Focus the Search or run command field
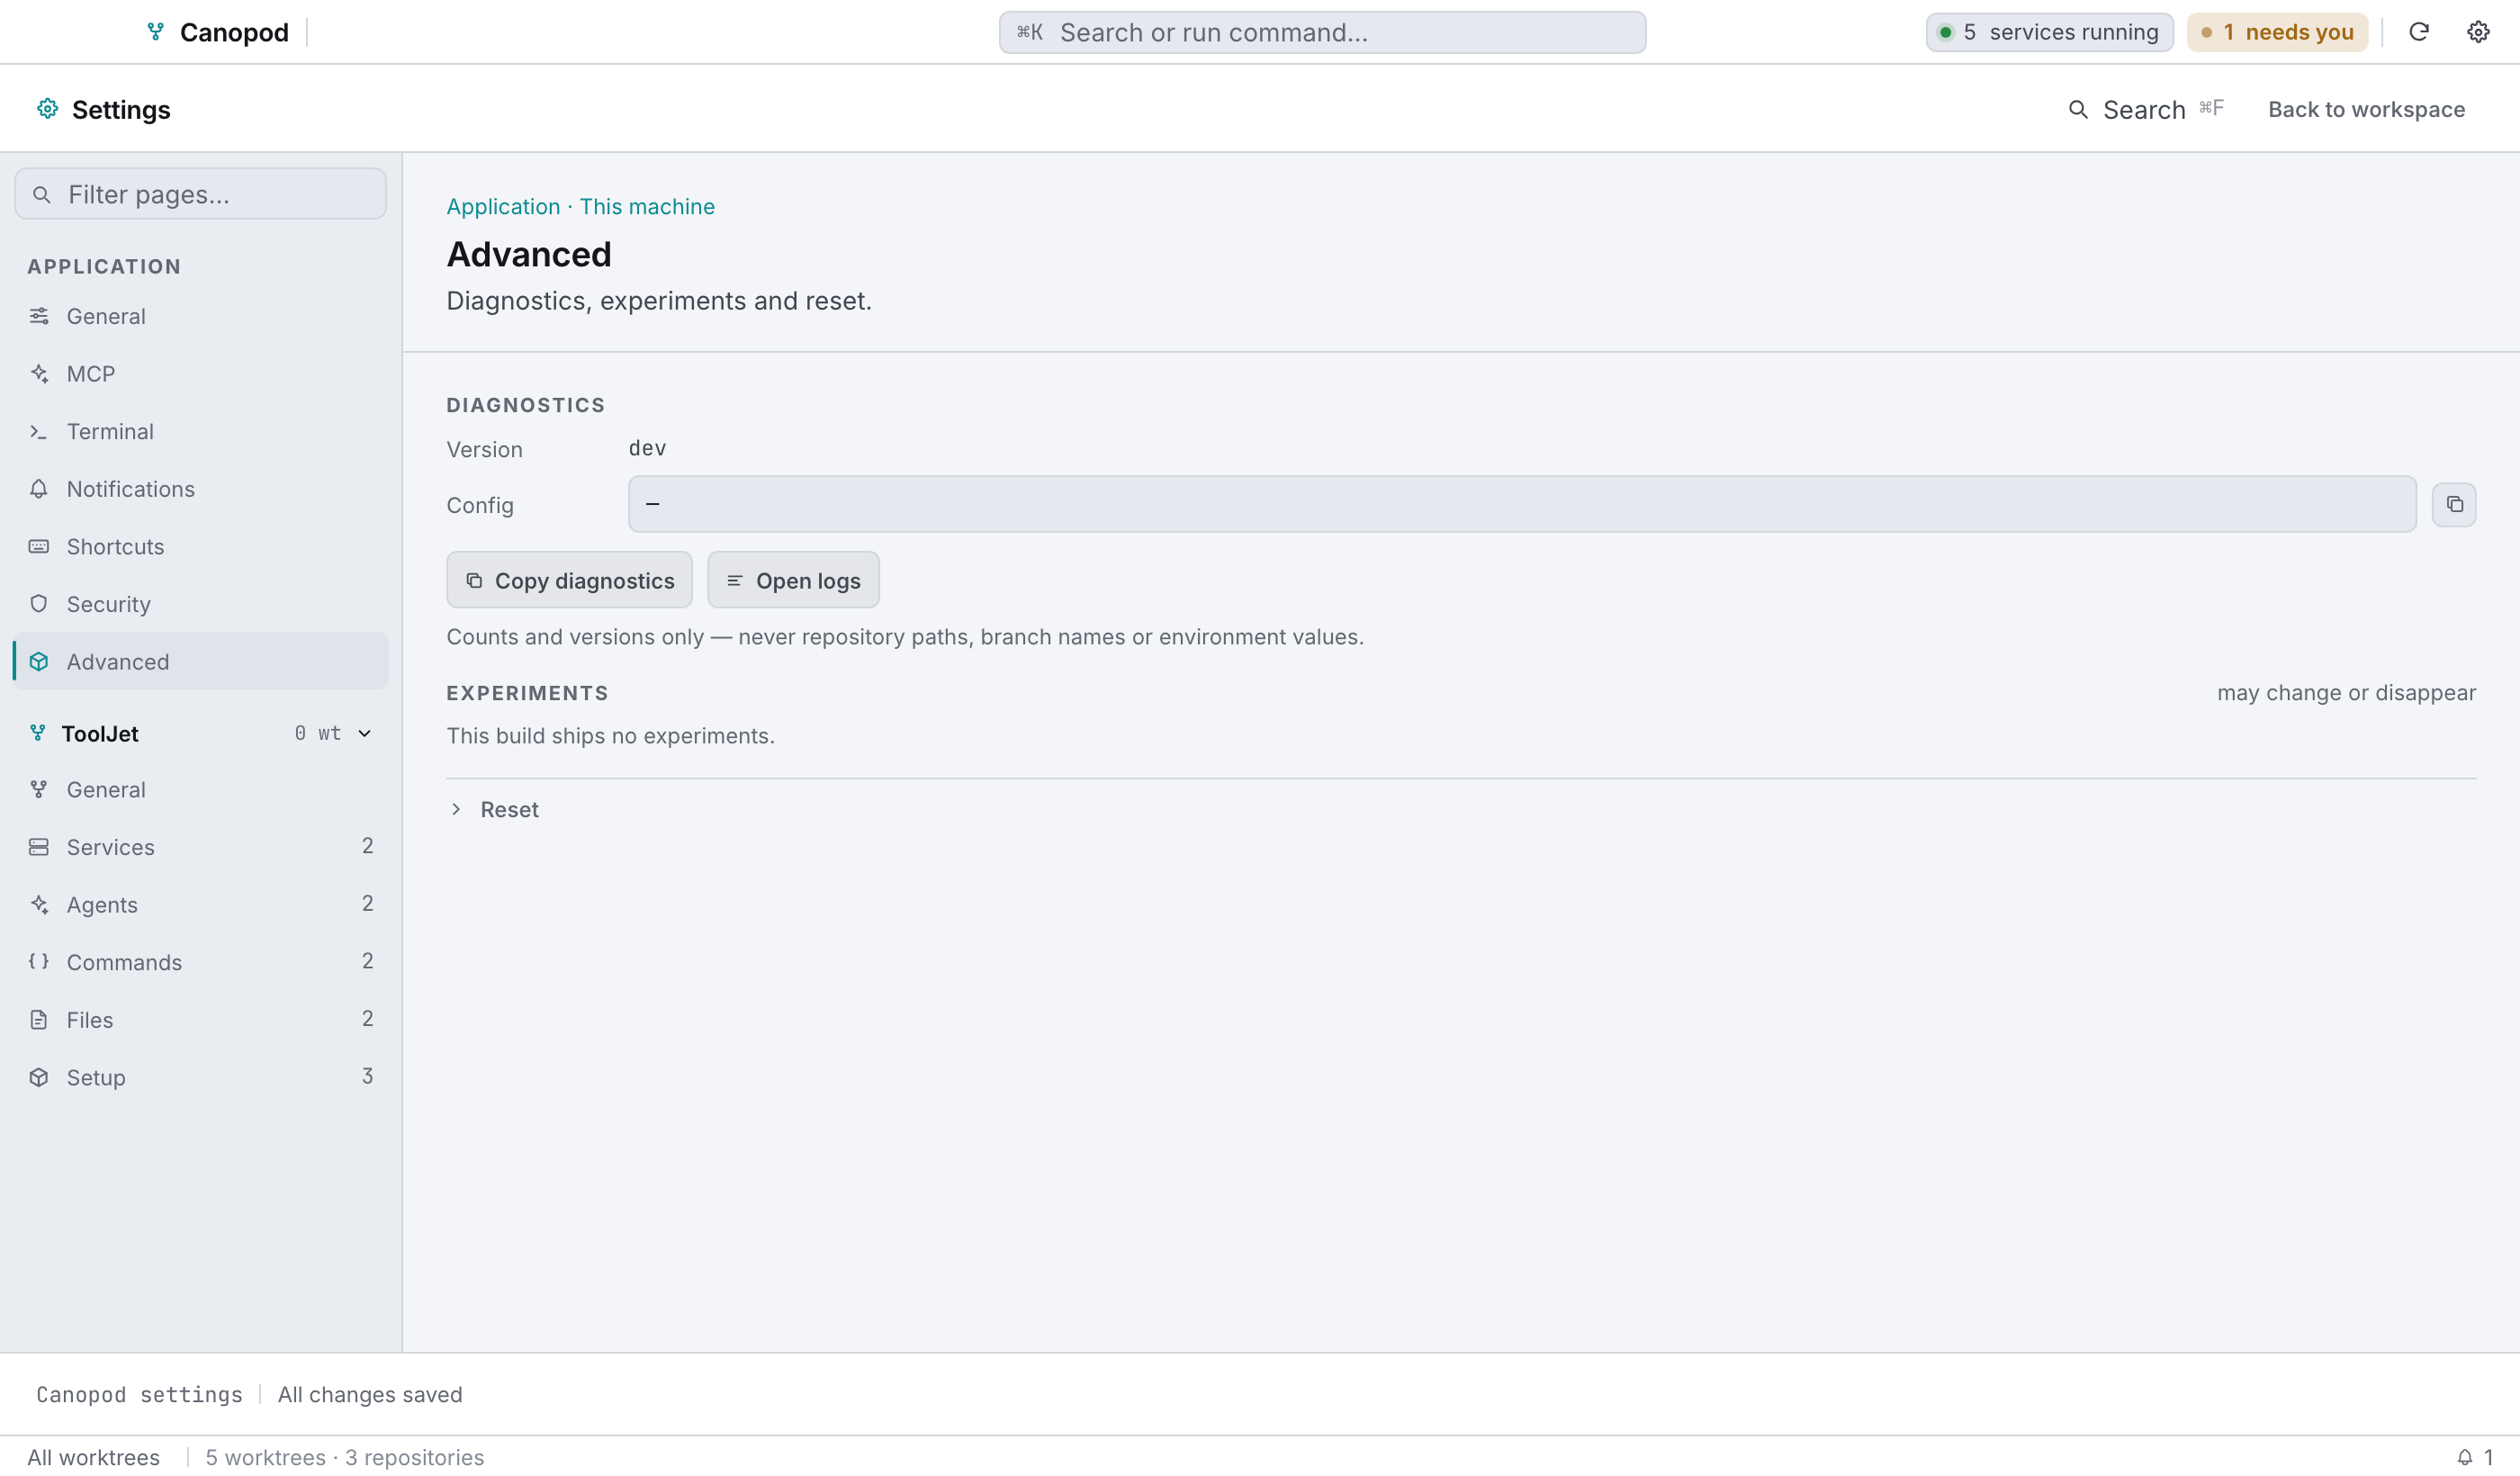2520x1476 pixels. tap(1322, 32)
